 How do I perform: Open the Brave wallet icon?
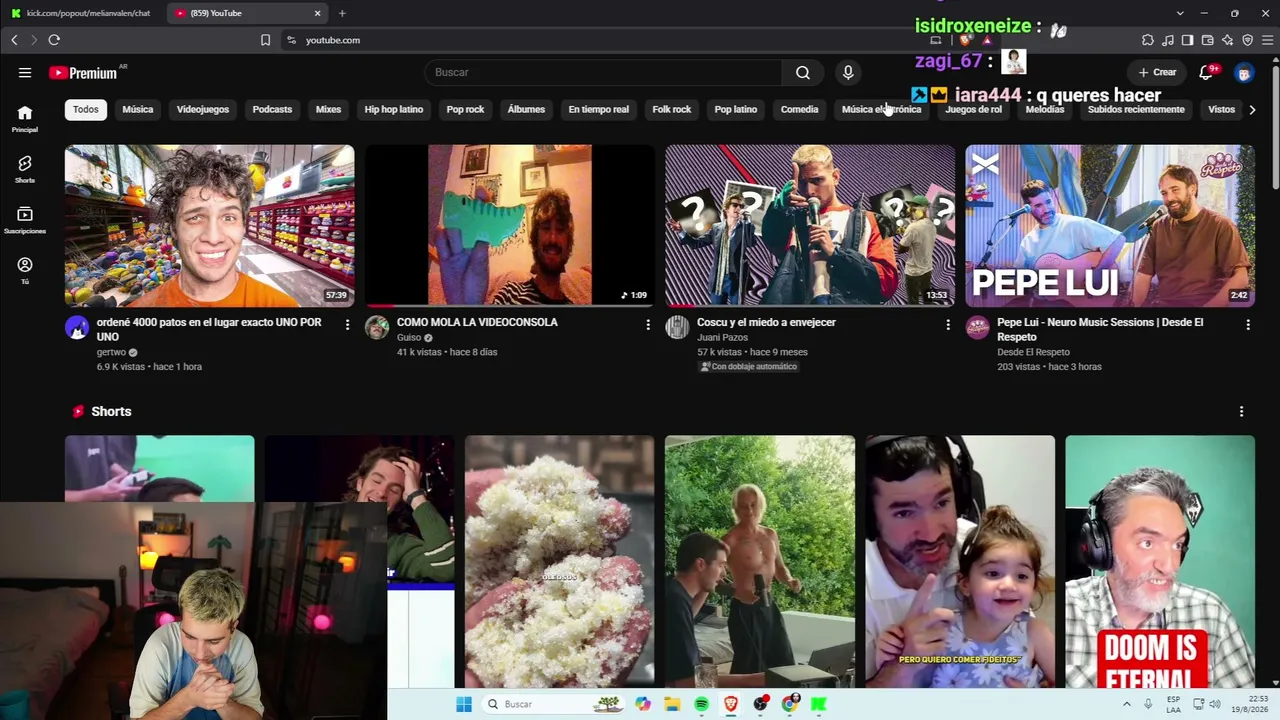click(1208, 40)
